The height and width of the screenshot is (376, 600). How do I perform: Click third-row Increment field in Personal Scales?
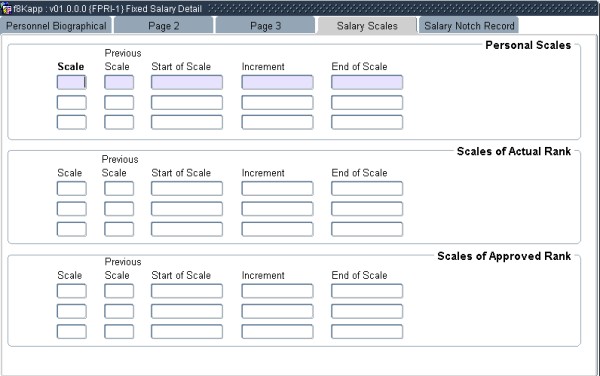click(x=277, y=122)
